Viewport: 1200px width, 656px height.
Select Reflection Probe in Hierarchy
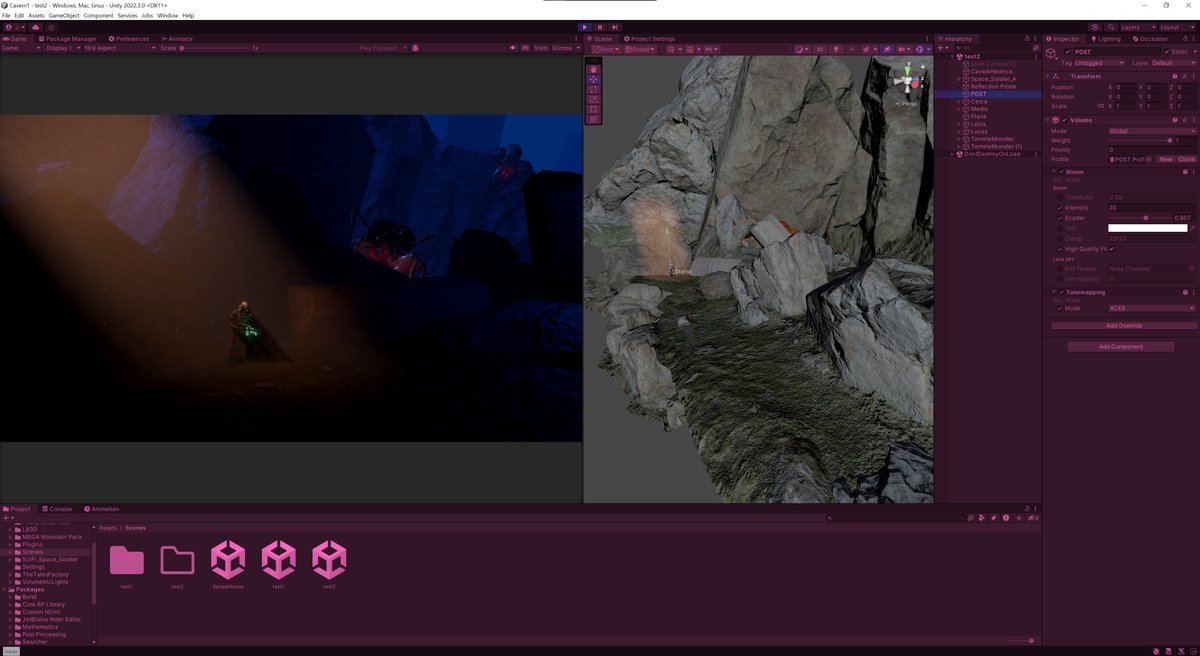pos(993,87)
